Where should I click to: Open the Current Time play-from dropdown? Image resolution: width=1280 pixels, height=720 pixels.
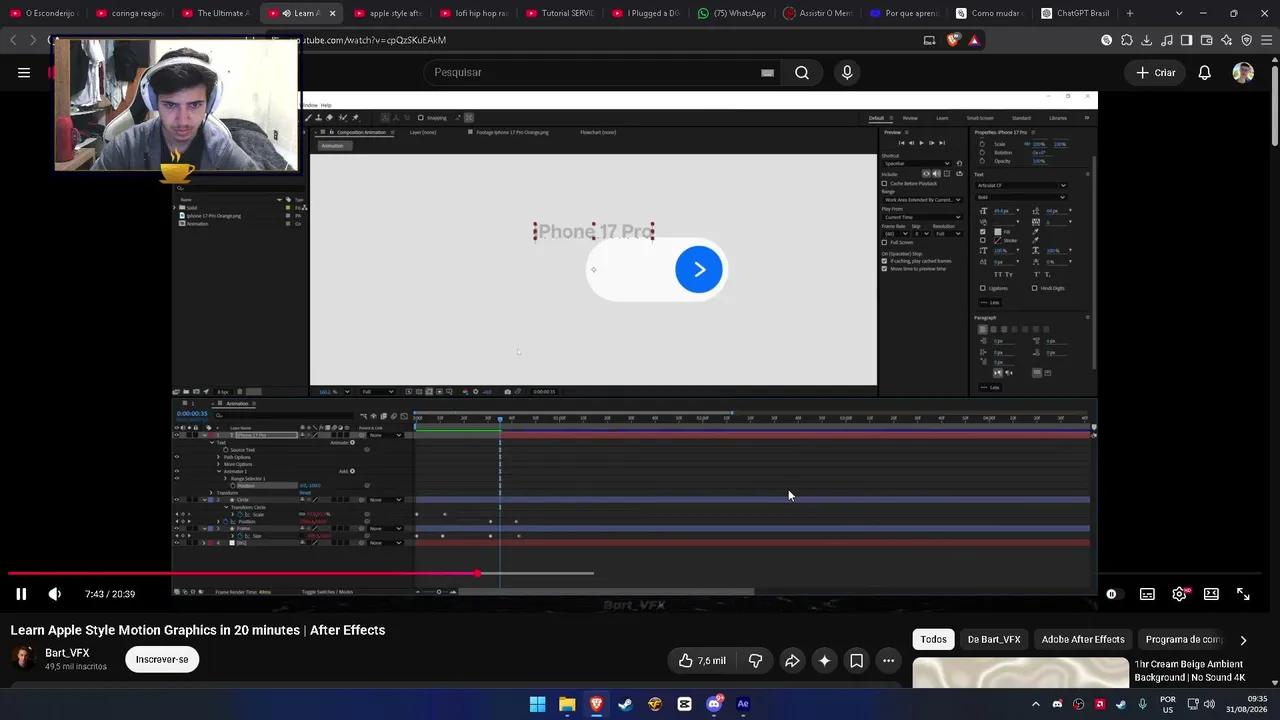click(x=921, y=217)
